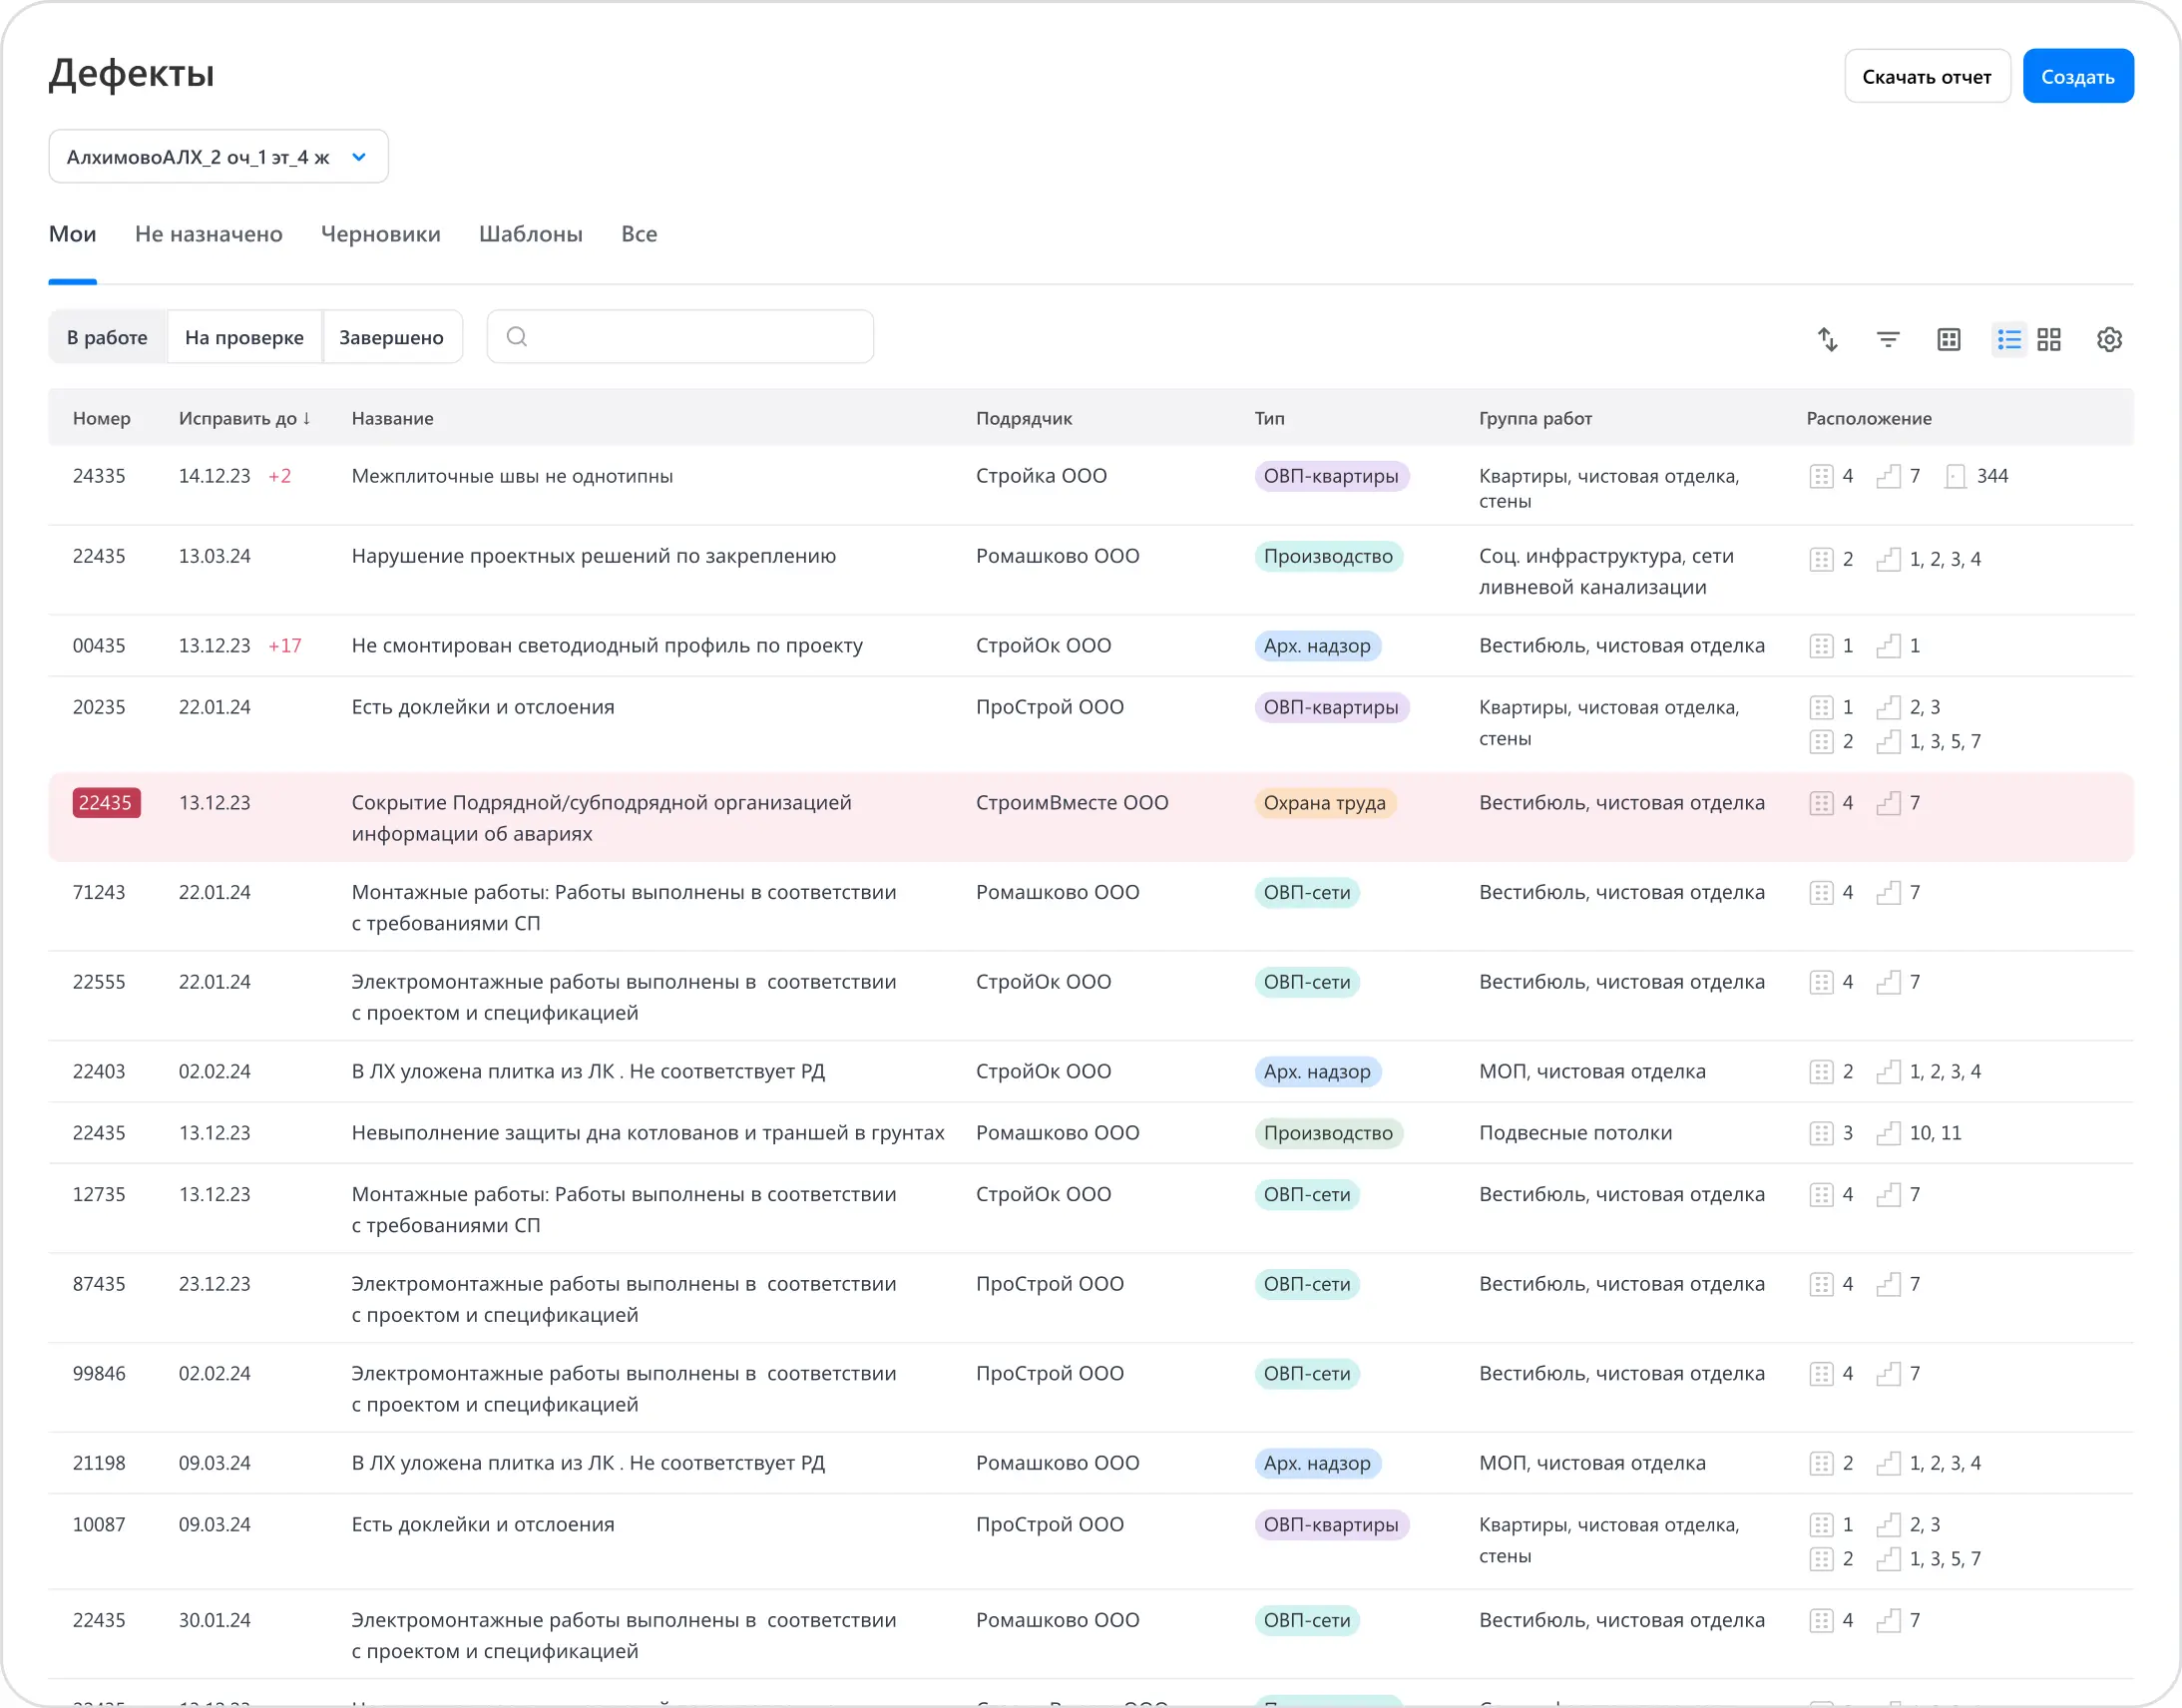
Task: Click contractor СтроимВместе ООО
Action: point(1072,803)
